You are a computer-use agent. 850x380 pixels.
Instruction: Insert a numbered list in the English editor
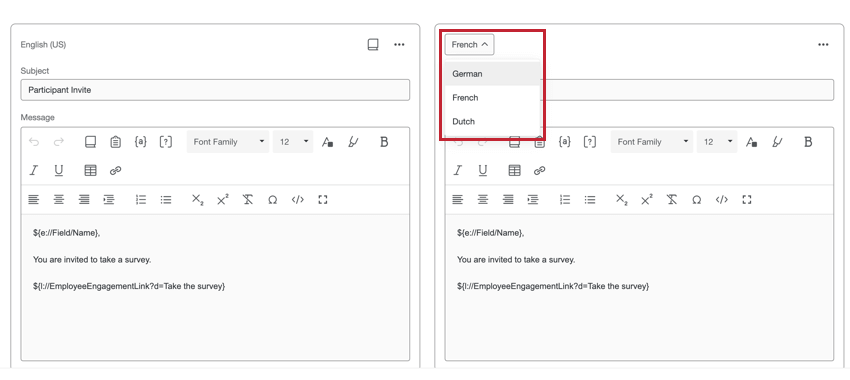pos(141,200)
